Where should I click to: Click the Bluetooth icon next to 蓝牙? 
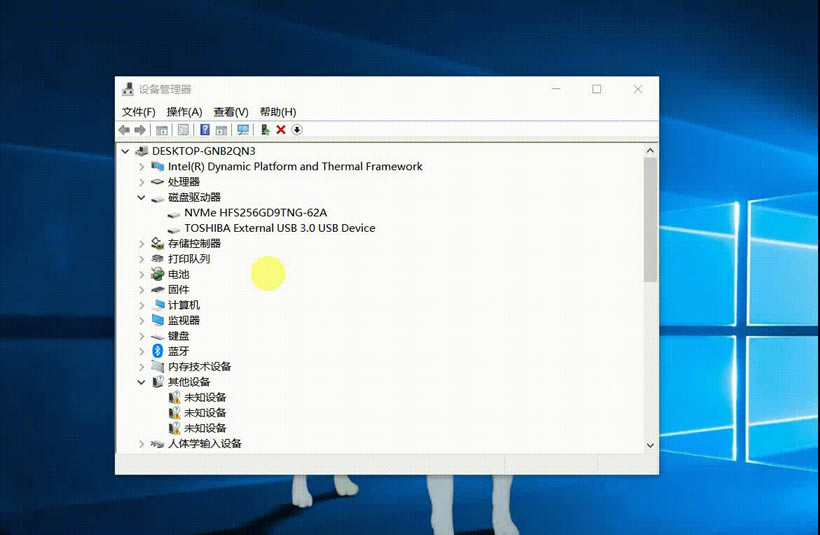click(x=157, y=351)
